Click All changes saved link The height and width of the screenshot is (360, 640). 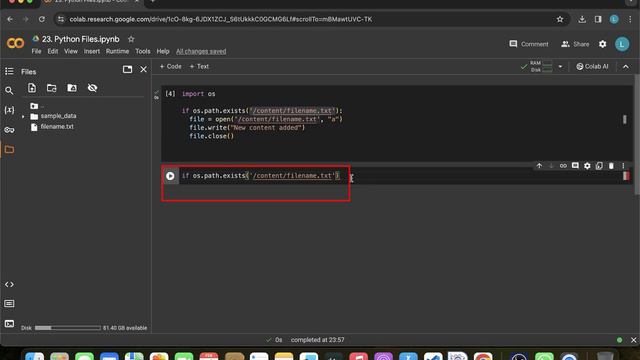(201, 51)
